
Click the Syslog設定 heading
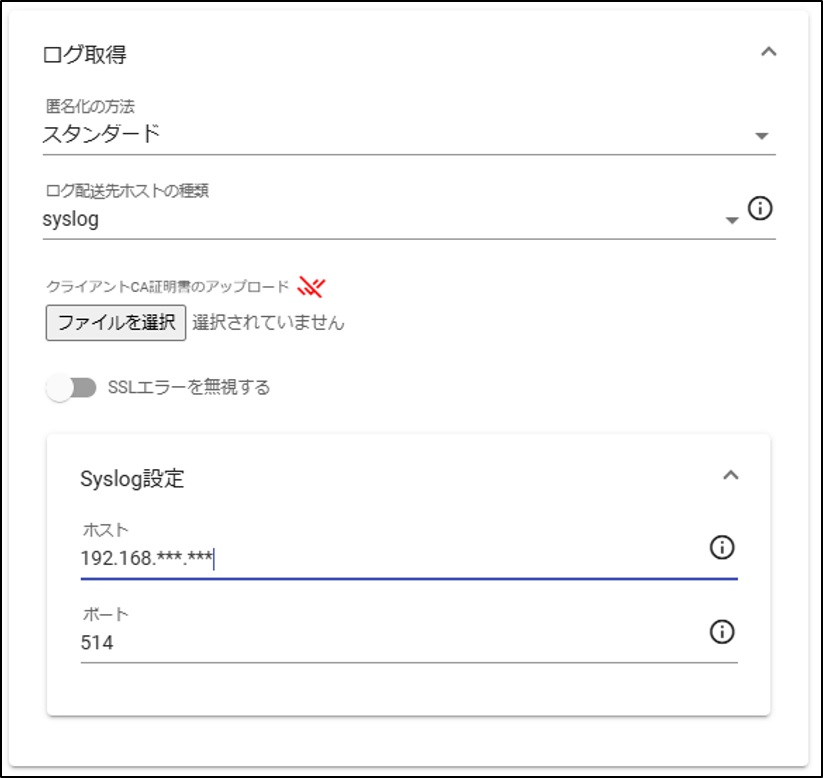click(132, 479)
